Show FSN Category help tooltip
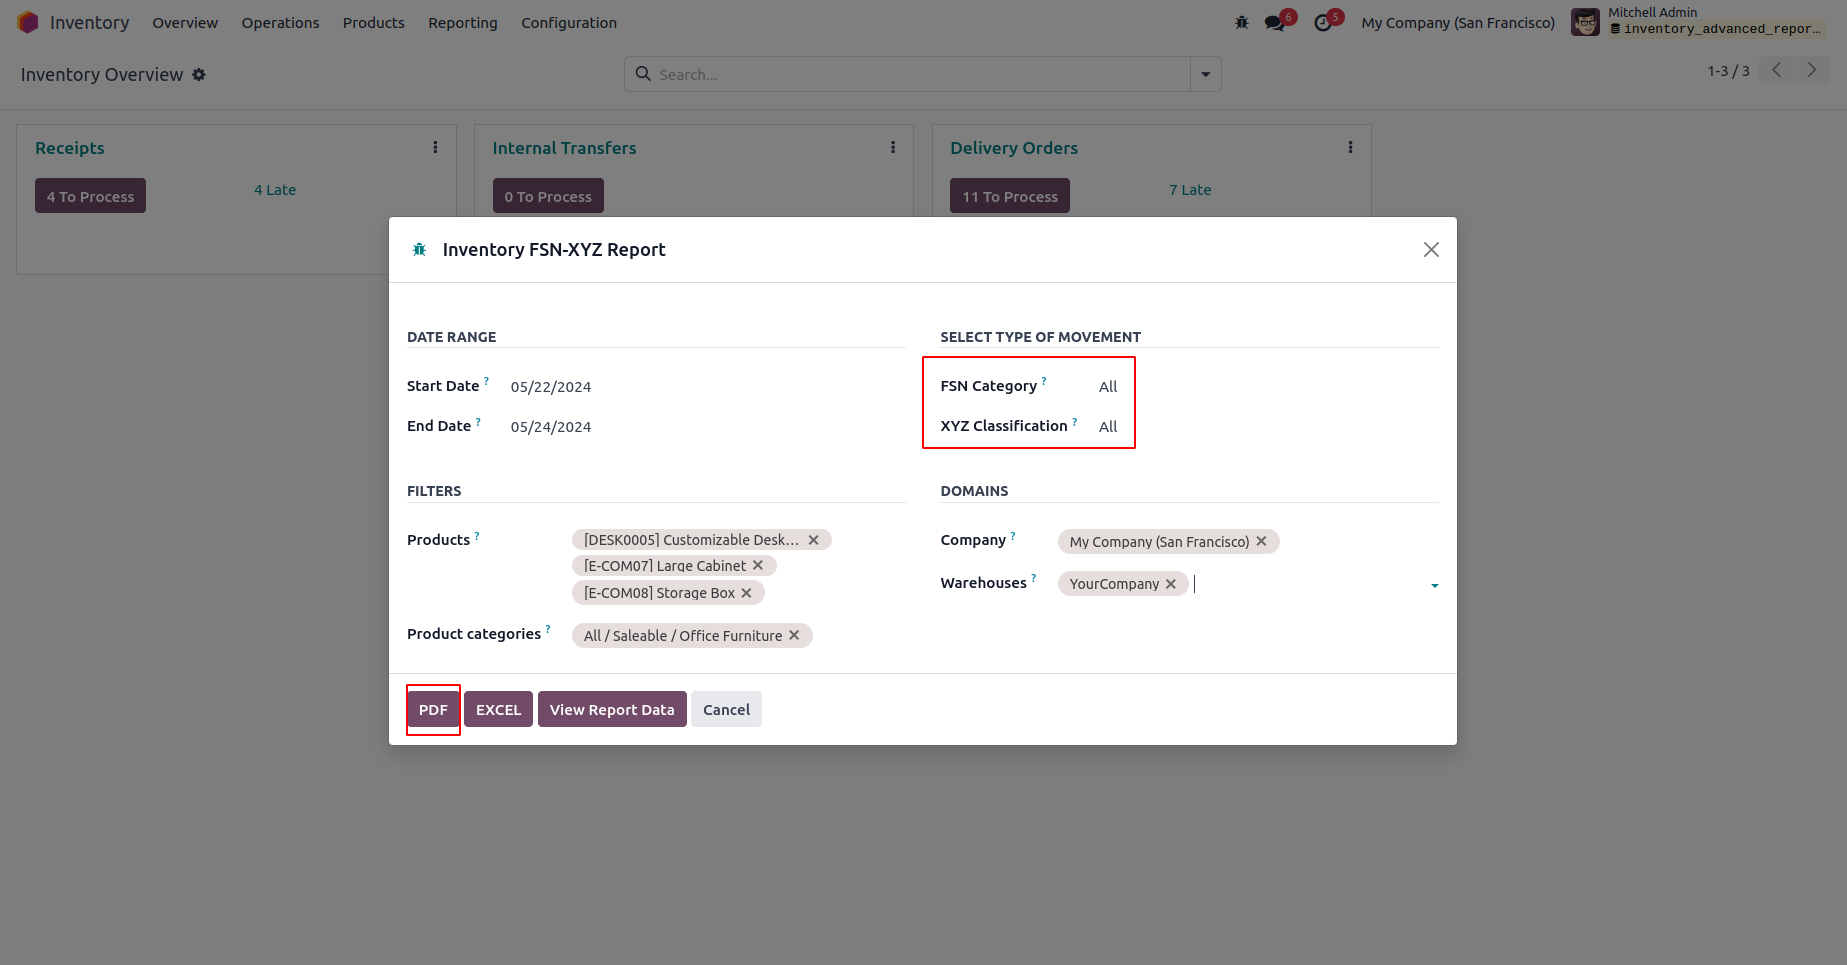1847x965 pixels. [x=1044, y=381]
